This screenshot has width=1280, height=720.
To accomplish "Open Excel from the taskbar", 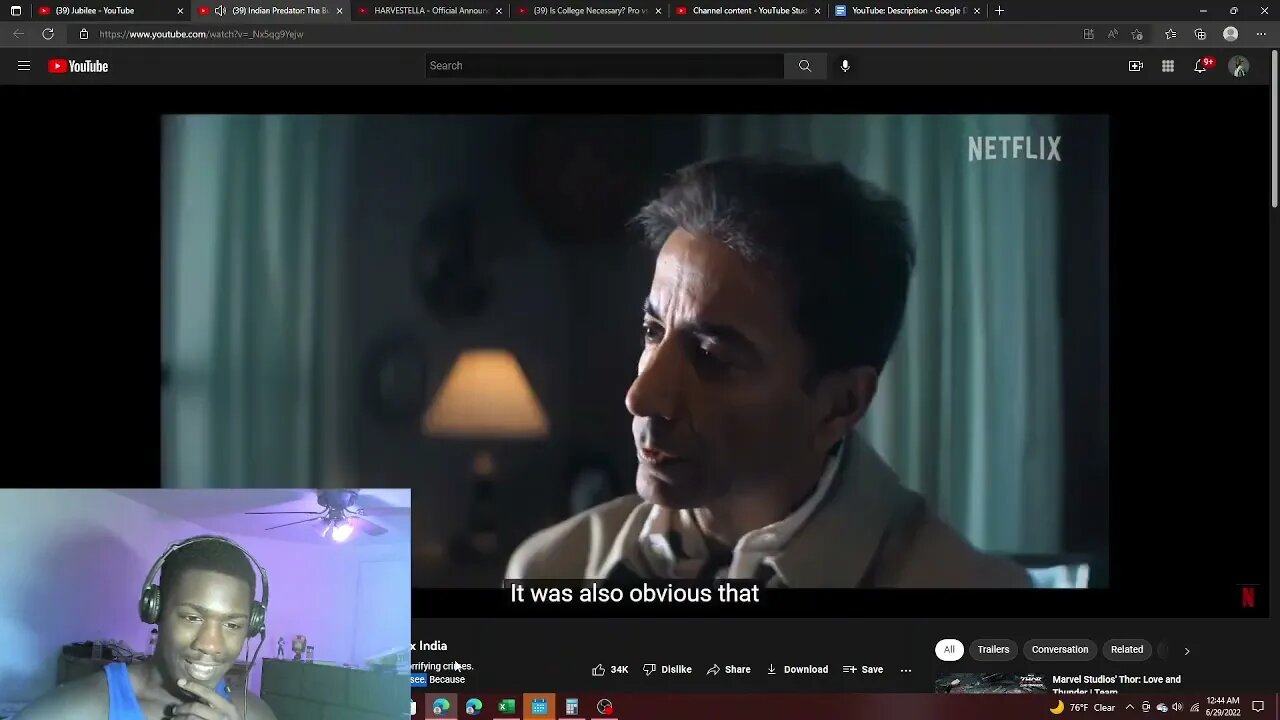I will 506,707.
